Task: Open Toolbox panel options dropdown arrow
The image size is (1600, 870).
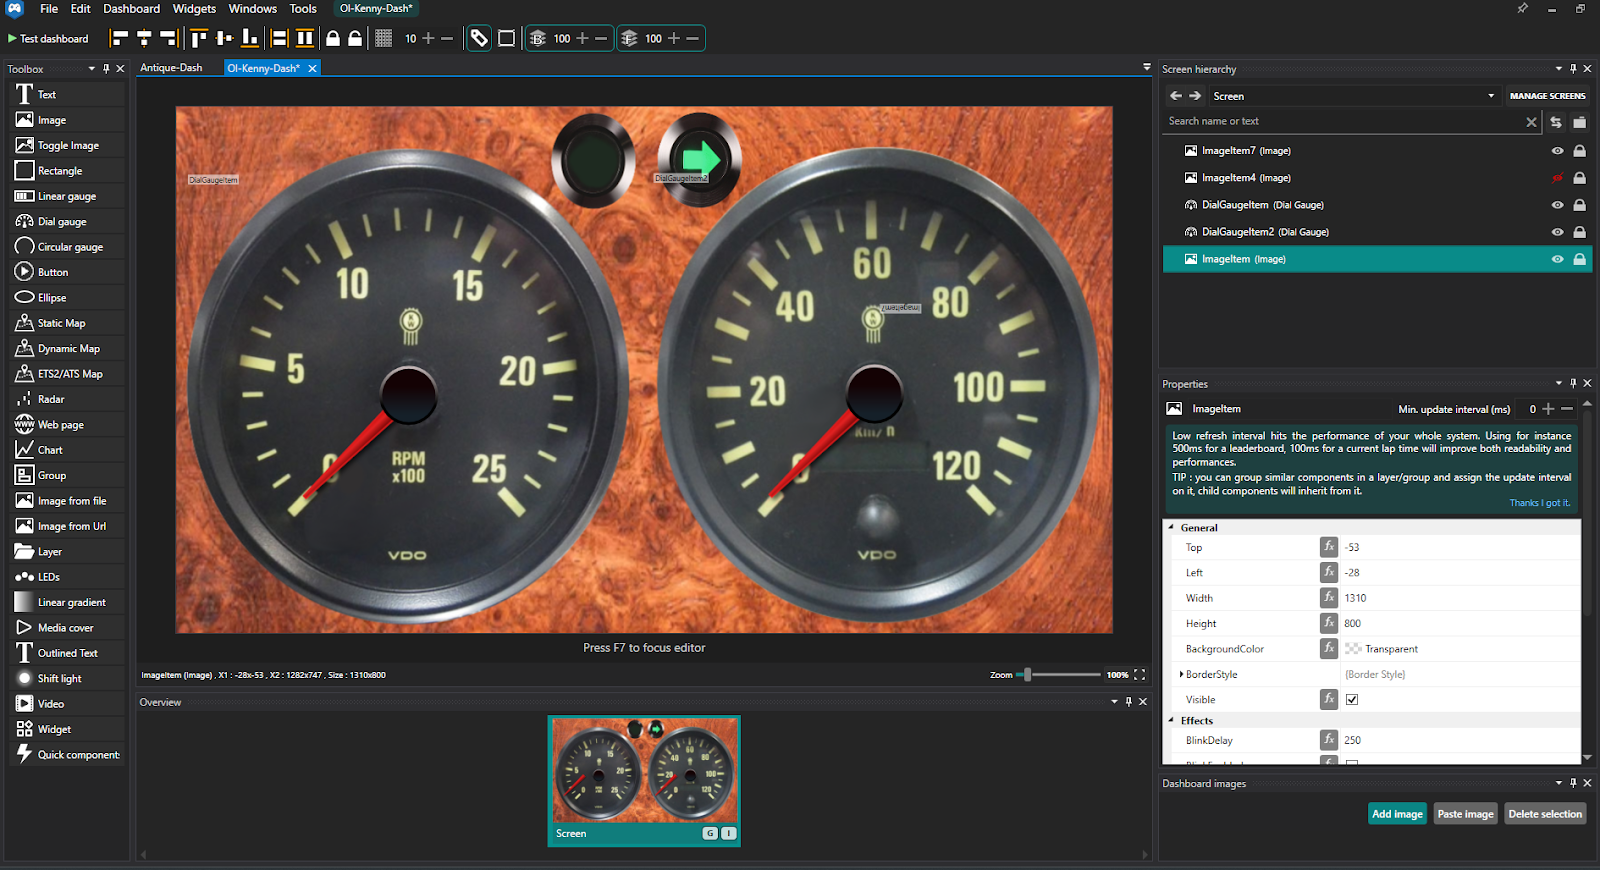Action: tap(91, 69)
